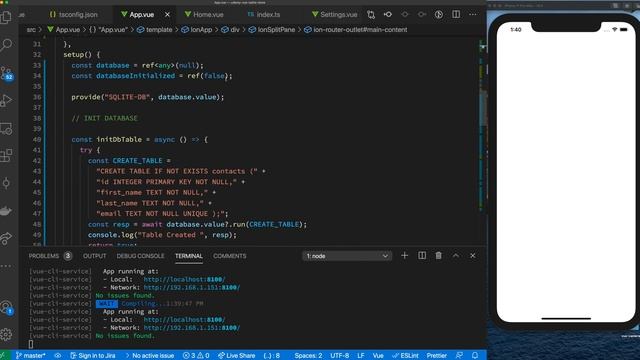Kill terminal with trash icon
The height and width of the screenshot is (360, 640).
pos(438,256)
